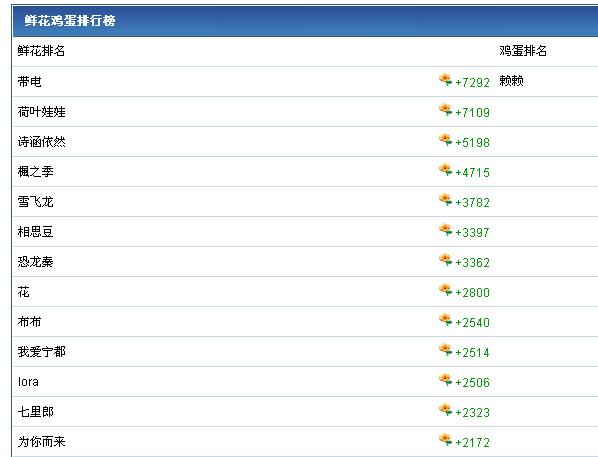Click the flower icon in the 布布 row
The width and height of the screenshot is (598, 457).
[x=445, y=320]
